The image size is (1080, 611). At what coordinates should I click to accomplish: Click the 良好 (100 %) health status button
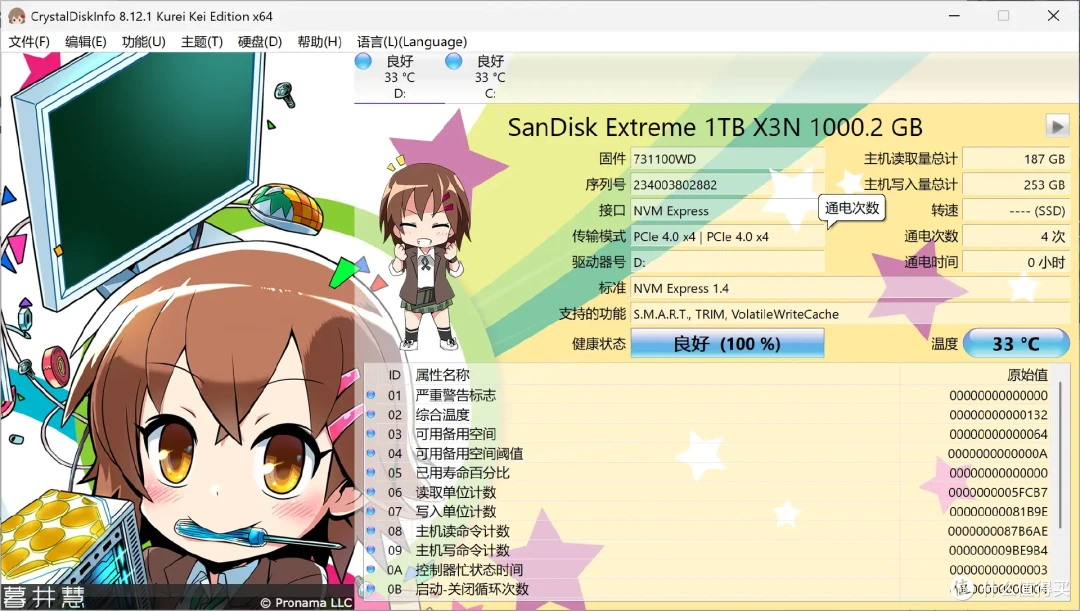(x=727, y=343)
